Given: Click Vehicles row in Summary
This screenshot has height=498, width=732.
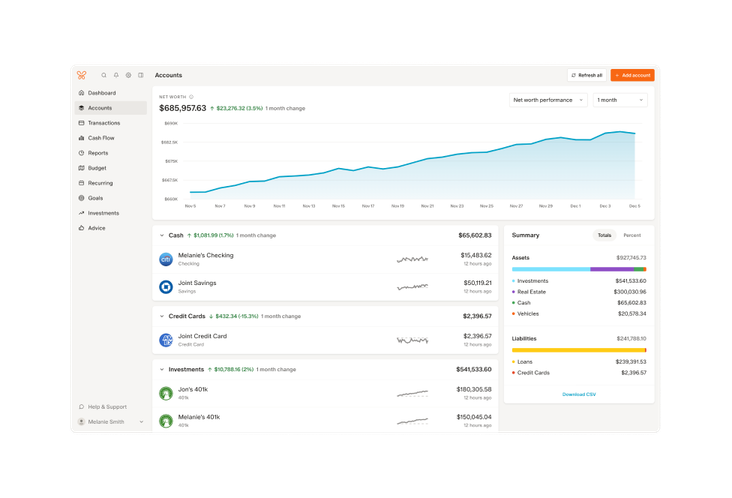Looking at the screenshot, I should point(579,314).
